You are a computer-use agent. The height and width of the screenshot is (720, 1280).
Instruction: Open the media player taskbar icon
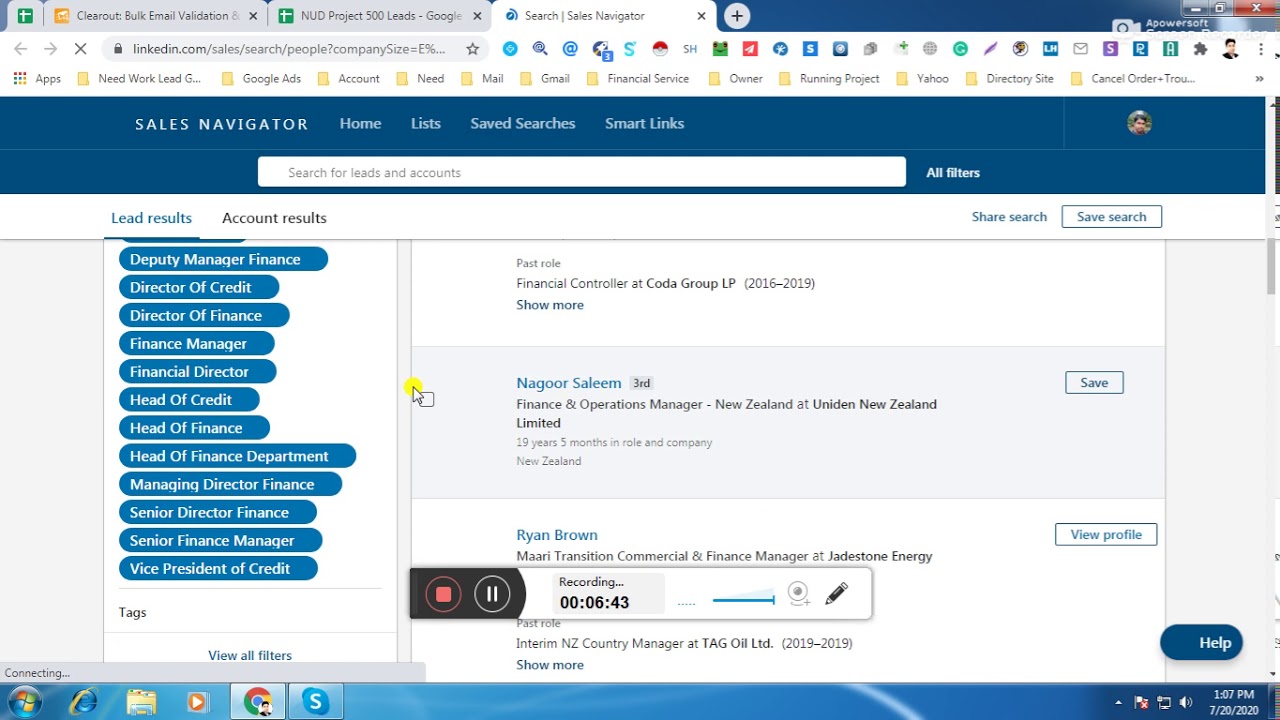198,702
